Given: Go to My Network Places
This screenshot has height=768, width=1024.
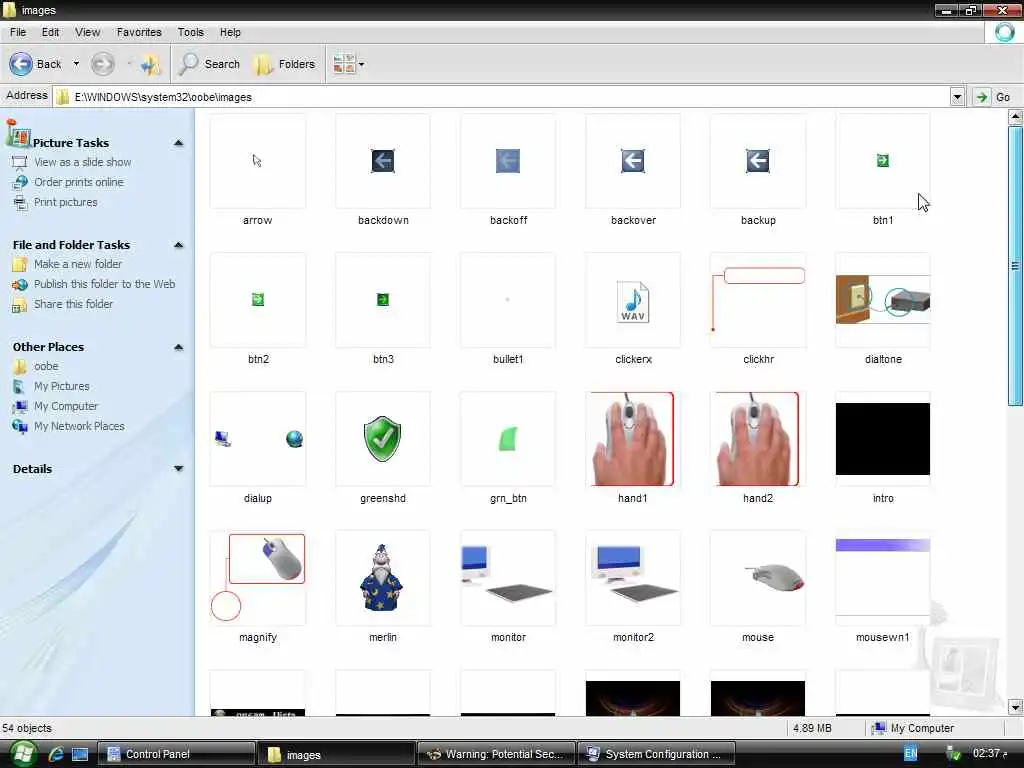Looking at the screenshot, I should click(79, 426).
